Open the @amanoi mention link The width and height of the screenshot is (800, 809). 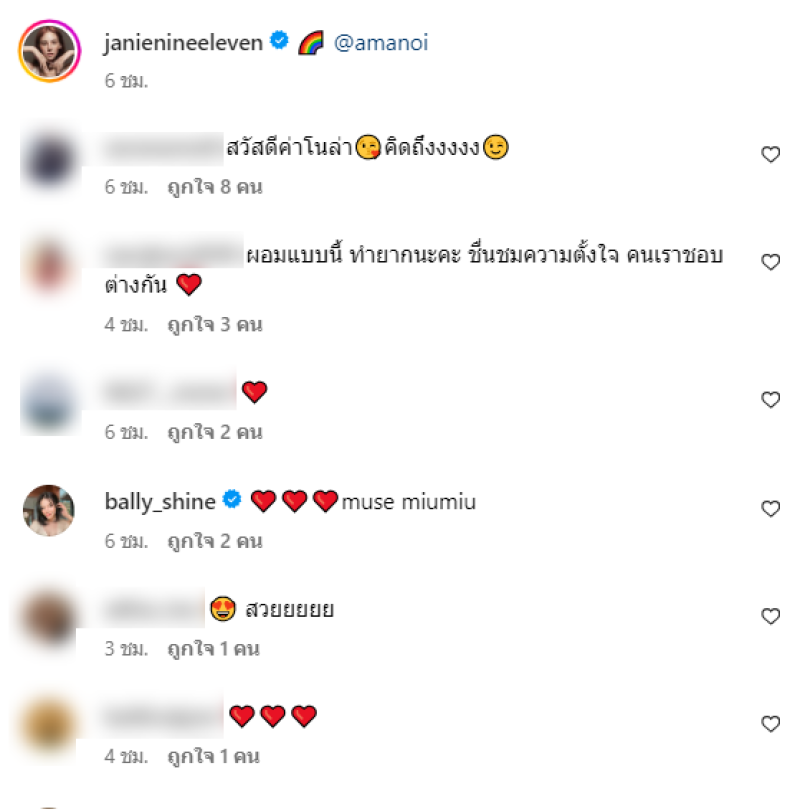(x=381, y=43)
